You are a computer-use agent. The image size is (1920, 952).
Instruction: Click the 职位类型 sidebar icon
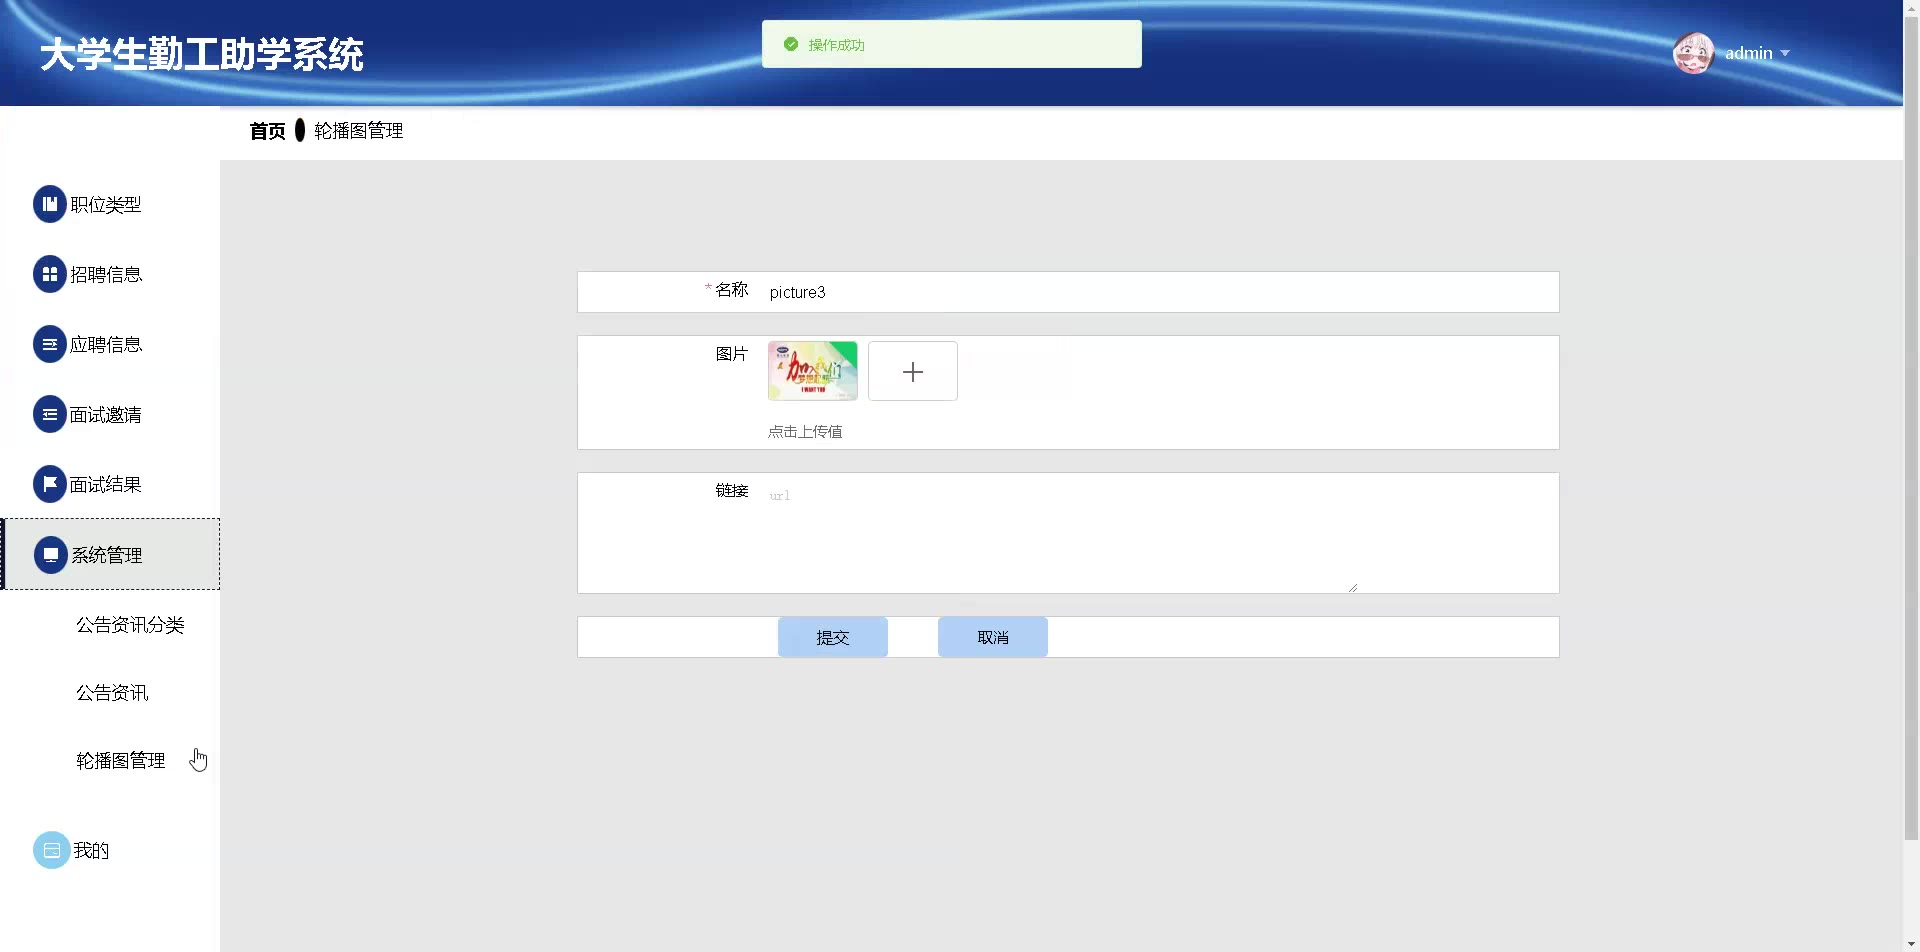coord(50,204)
